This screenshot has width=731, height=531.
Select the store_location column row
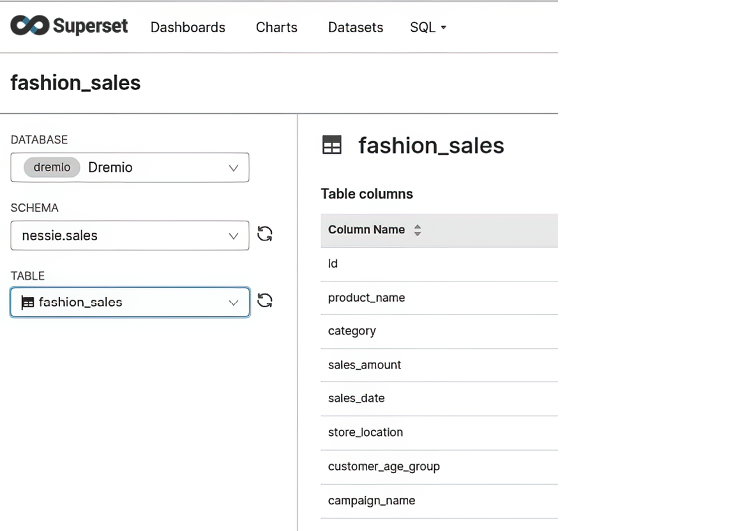[439, 433]
